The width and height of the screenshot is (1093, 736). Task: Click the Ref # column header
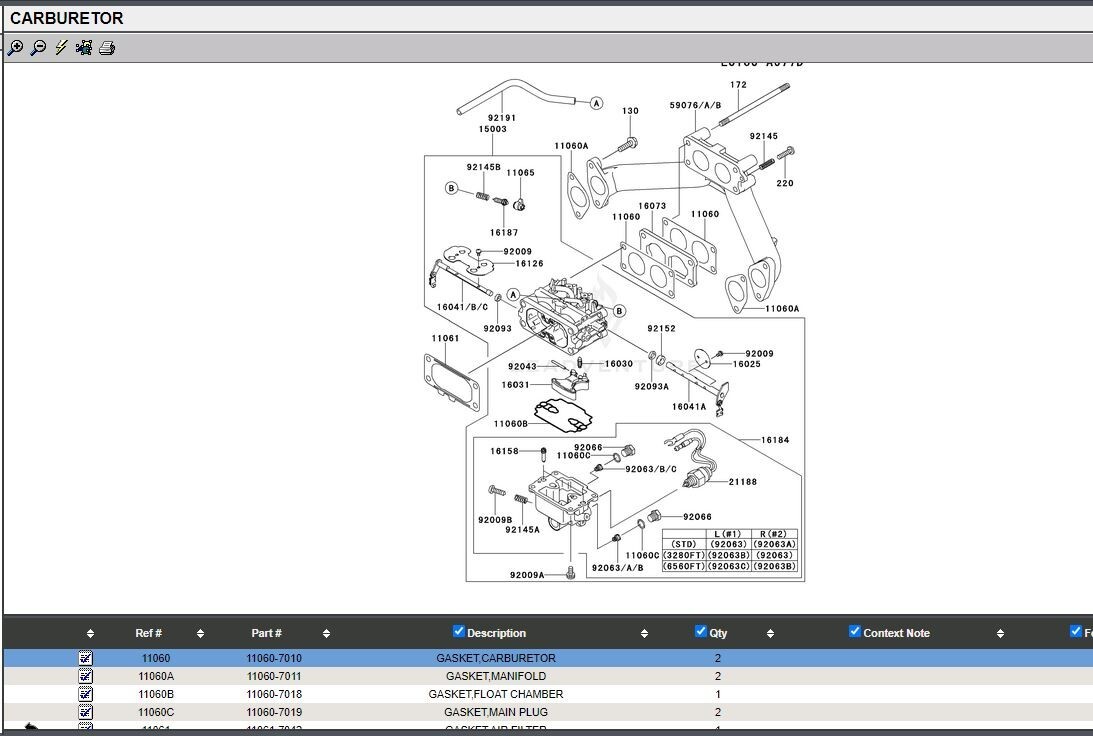[148, 633]
